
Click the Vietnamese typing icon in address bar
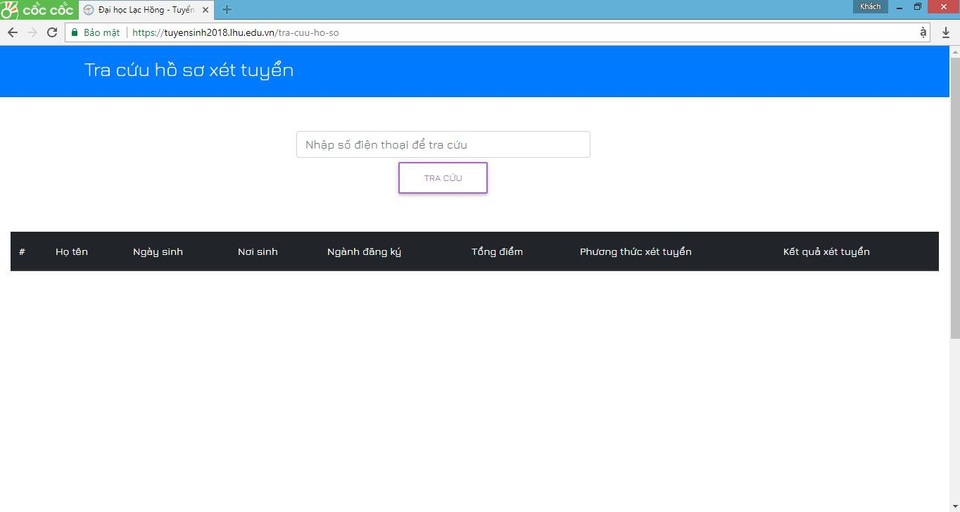[x=923, y=32]
